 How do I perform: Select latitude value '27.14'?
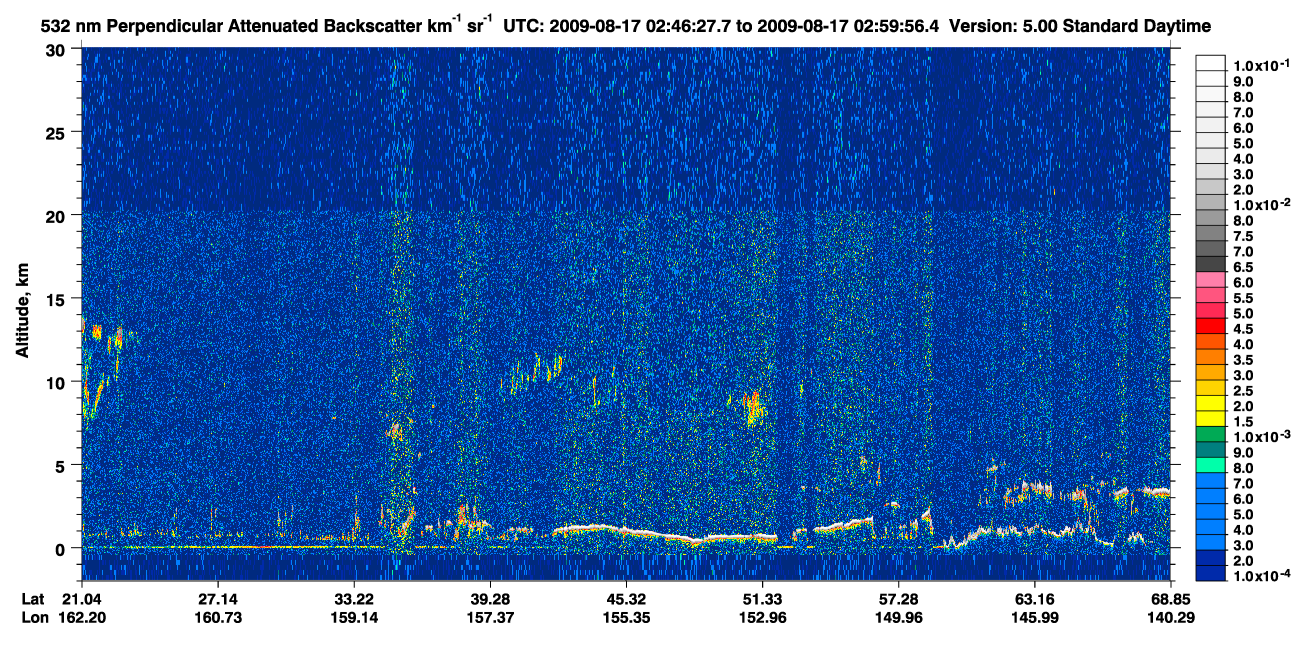click(217, 599)
